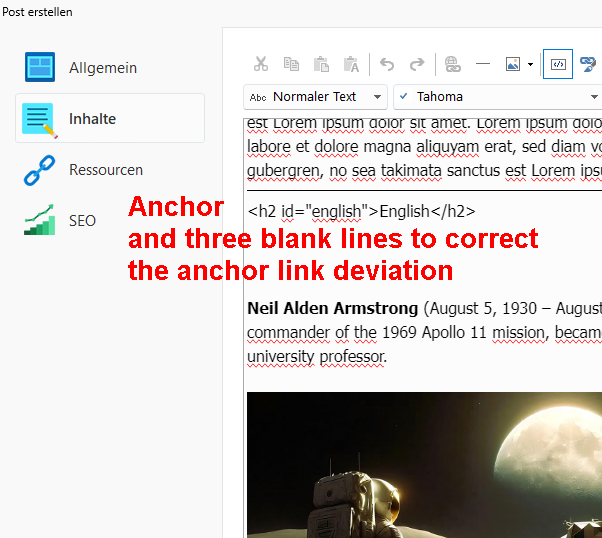Go to the Ressourcen section
Viewport: 602px width, 538px height.
(x=105, y=170)
